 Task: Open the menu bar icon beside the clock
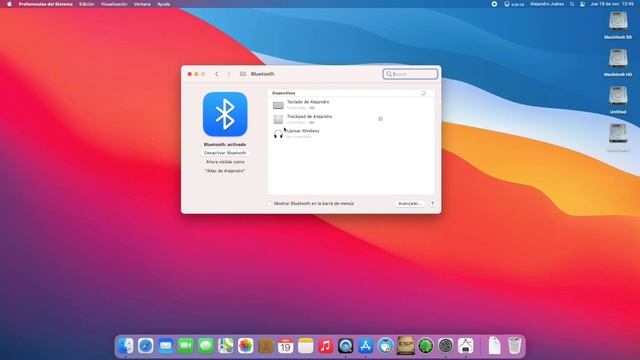582,4
